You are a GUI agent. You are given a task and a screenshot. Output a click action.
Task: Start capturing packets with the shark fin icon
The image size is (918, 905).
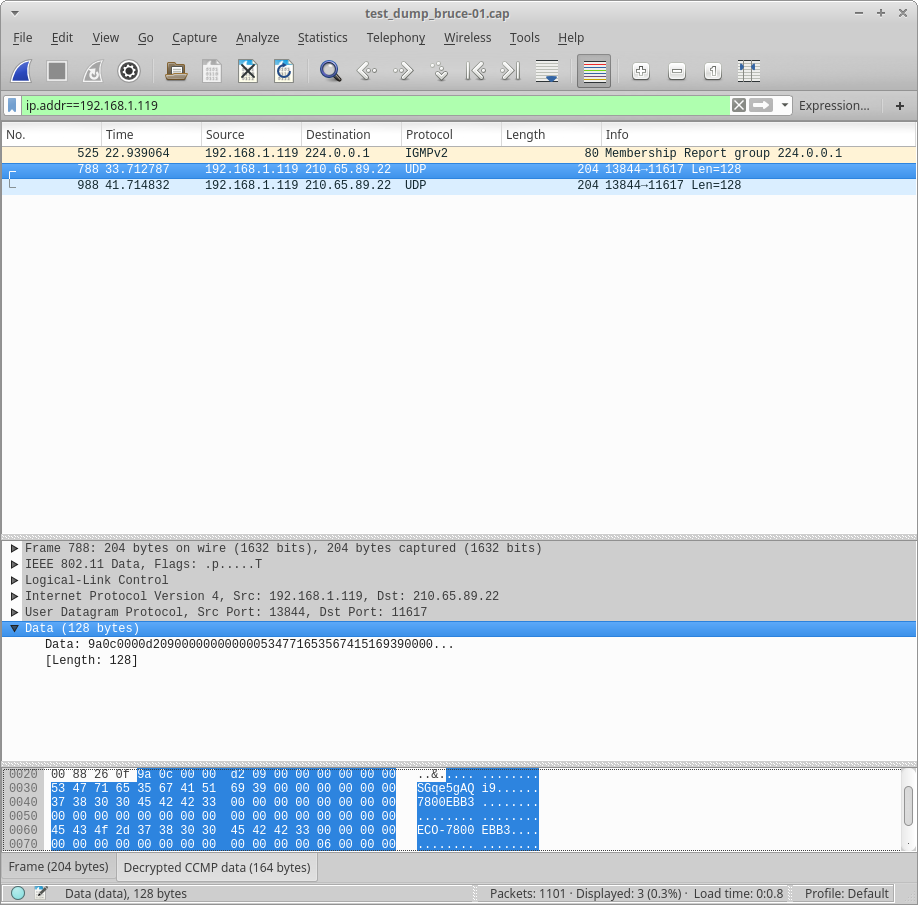coord(21,71)
